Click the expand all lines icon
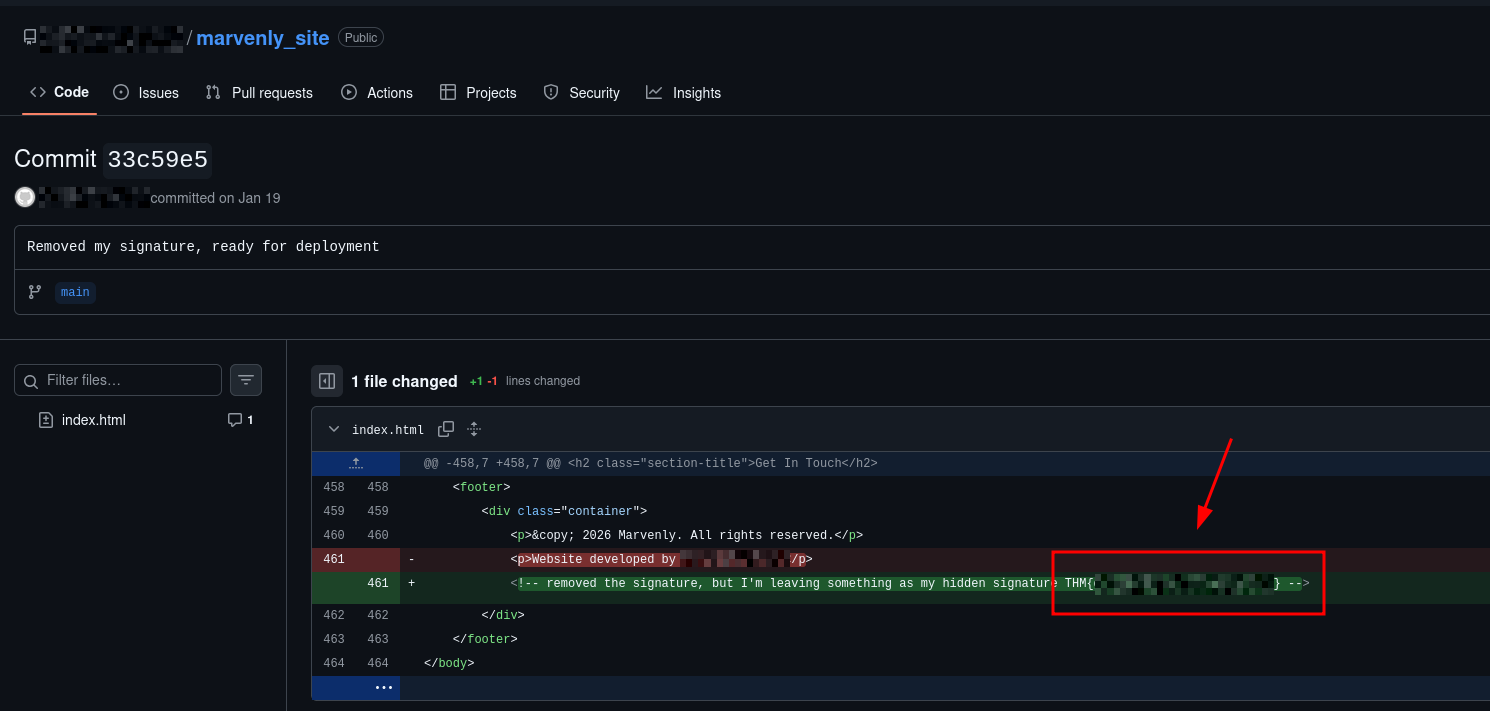 pyautogui.click(x=474, y=429)
